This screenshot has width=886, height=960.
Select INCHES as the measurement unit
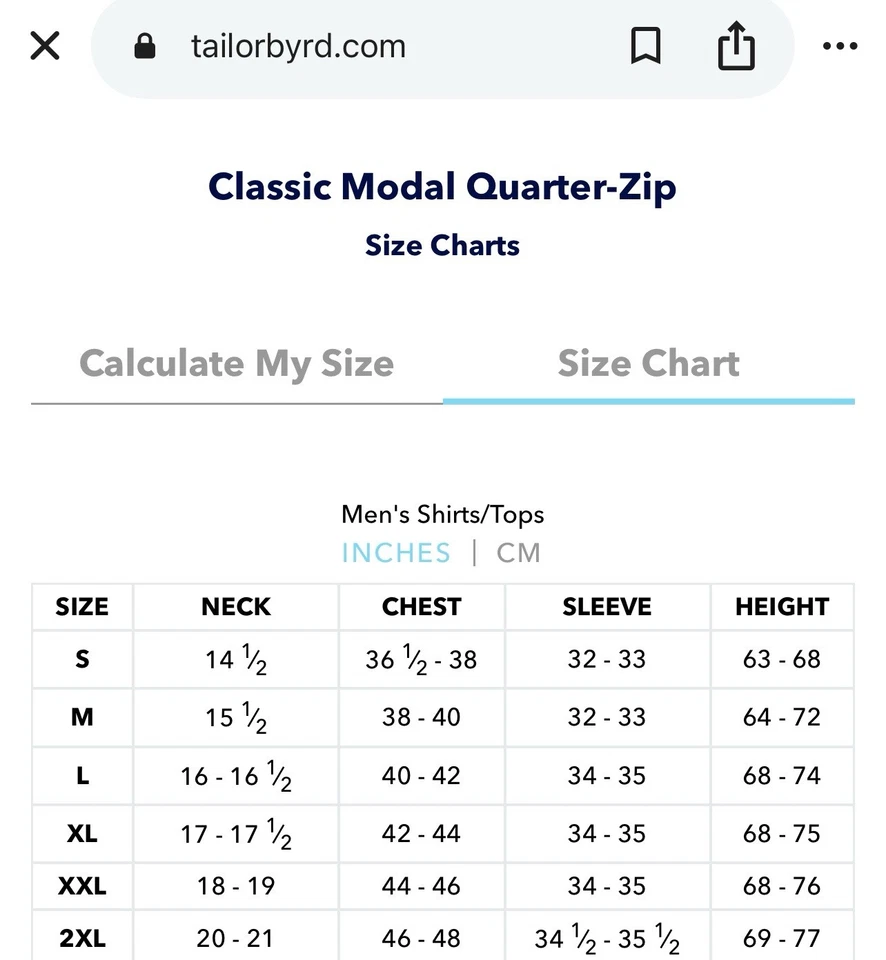[396, 552]
